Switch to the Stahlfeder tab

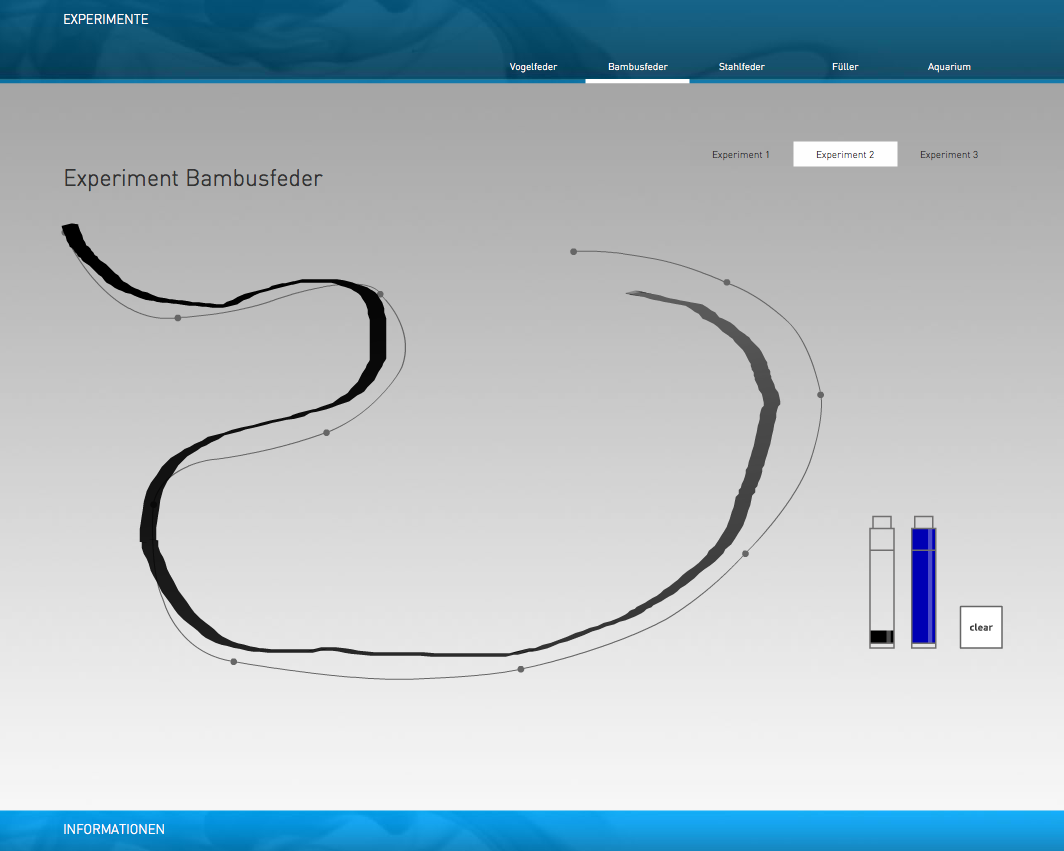pos(741,67)
